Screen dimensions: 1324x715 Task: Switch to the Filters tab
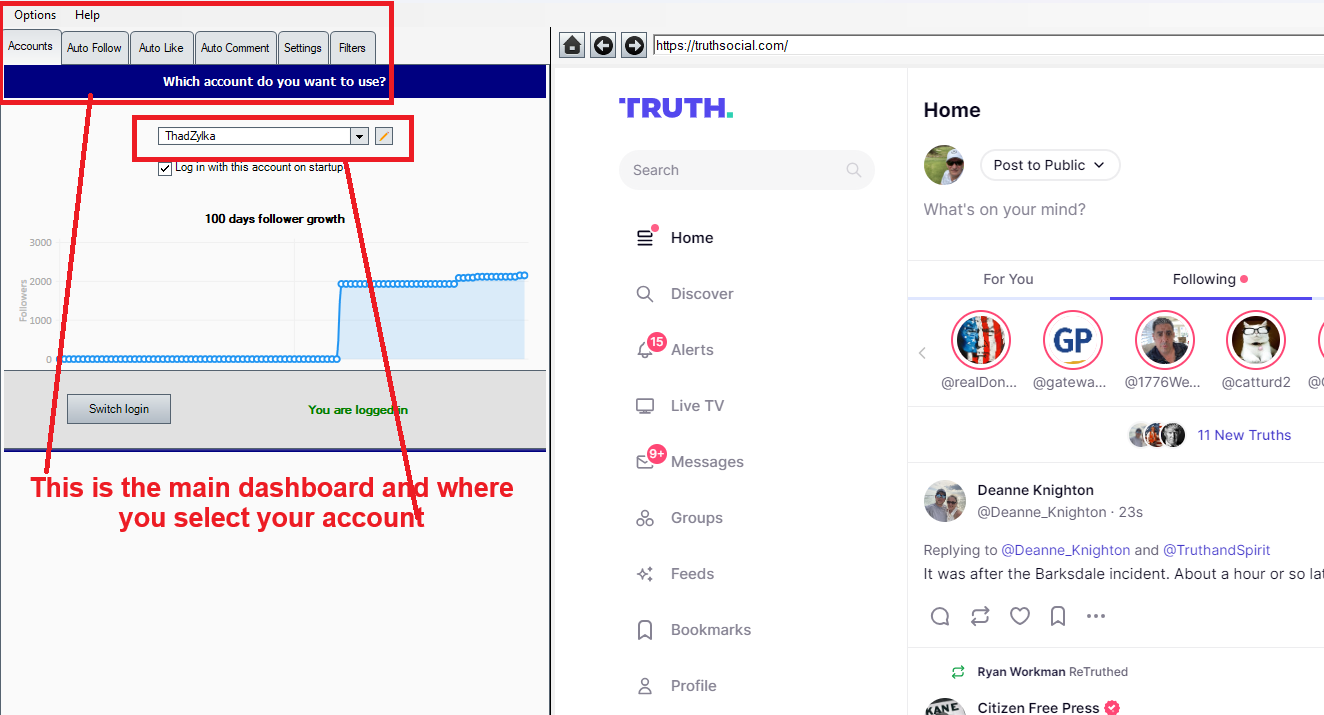click(352, 48)
